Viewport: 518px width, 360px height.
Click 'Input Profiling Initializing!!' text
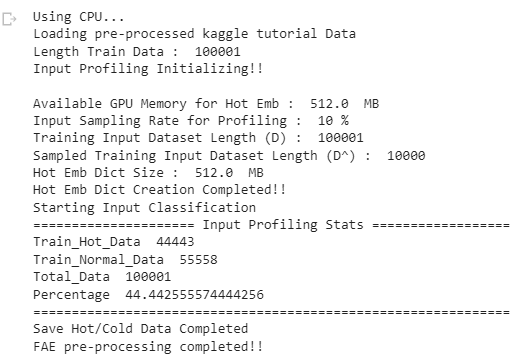(x=148, y=69)
